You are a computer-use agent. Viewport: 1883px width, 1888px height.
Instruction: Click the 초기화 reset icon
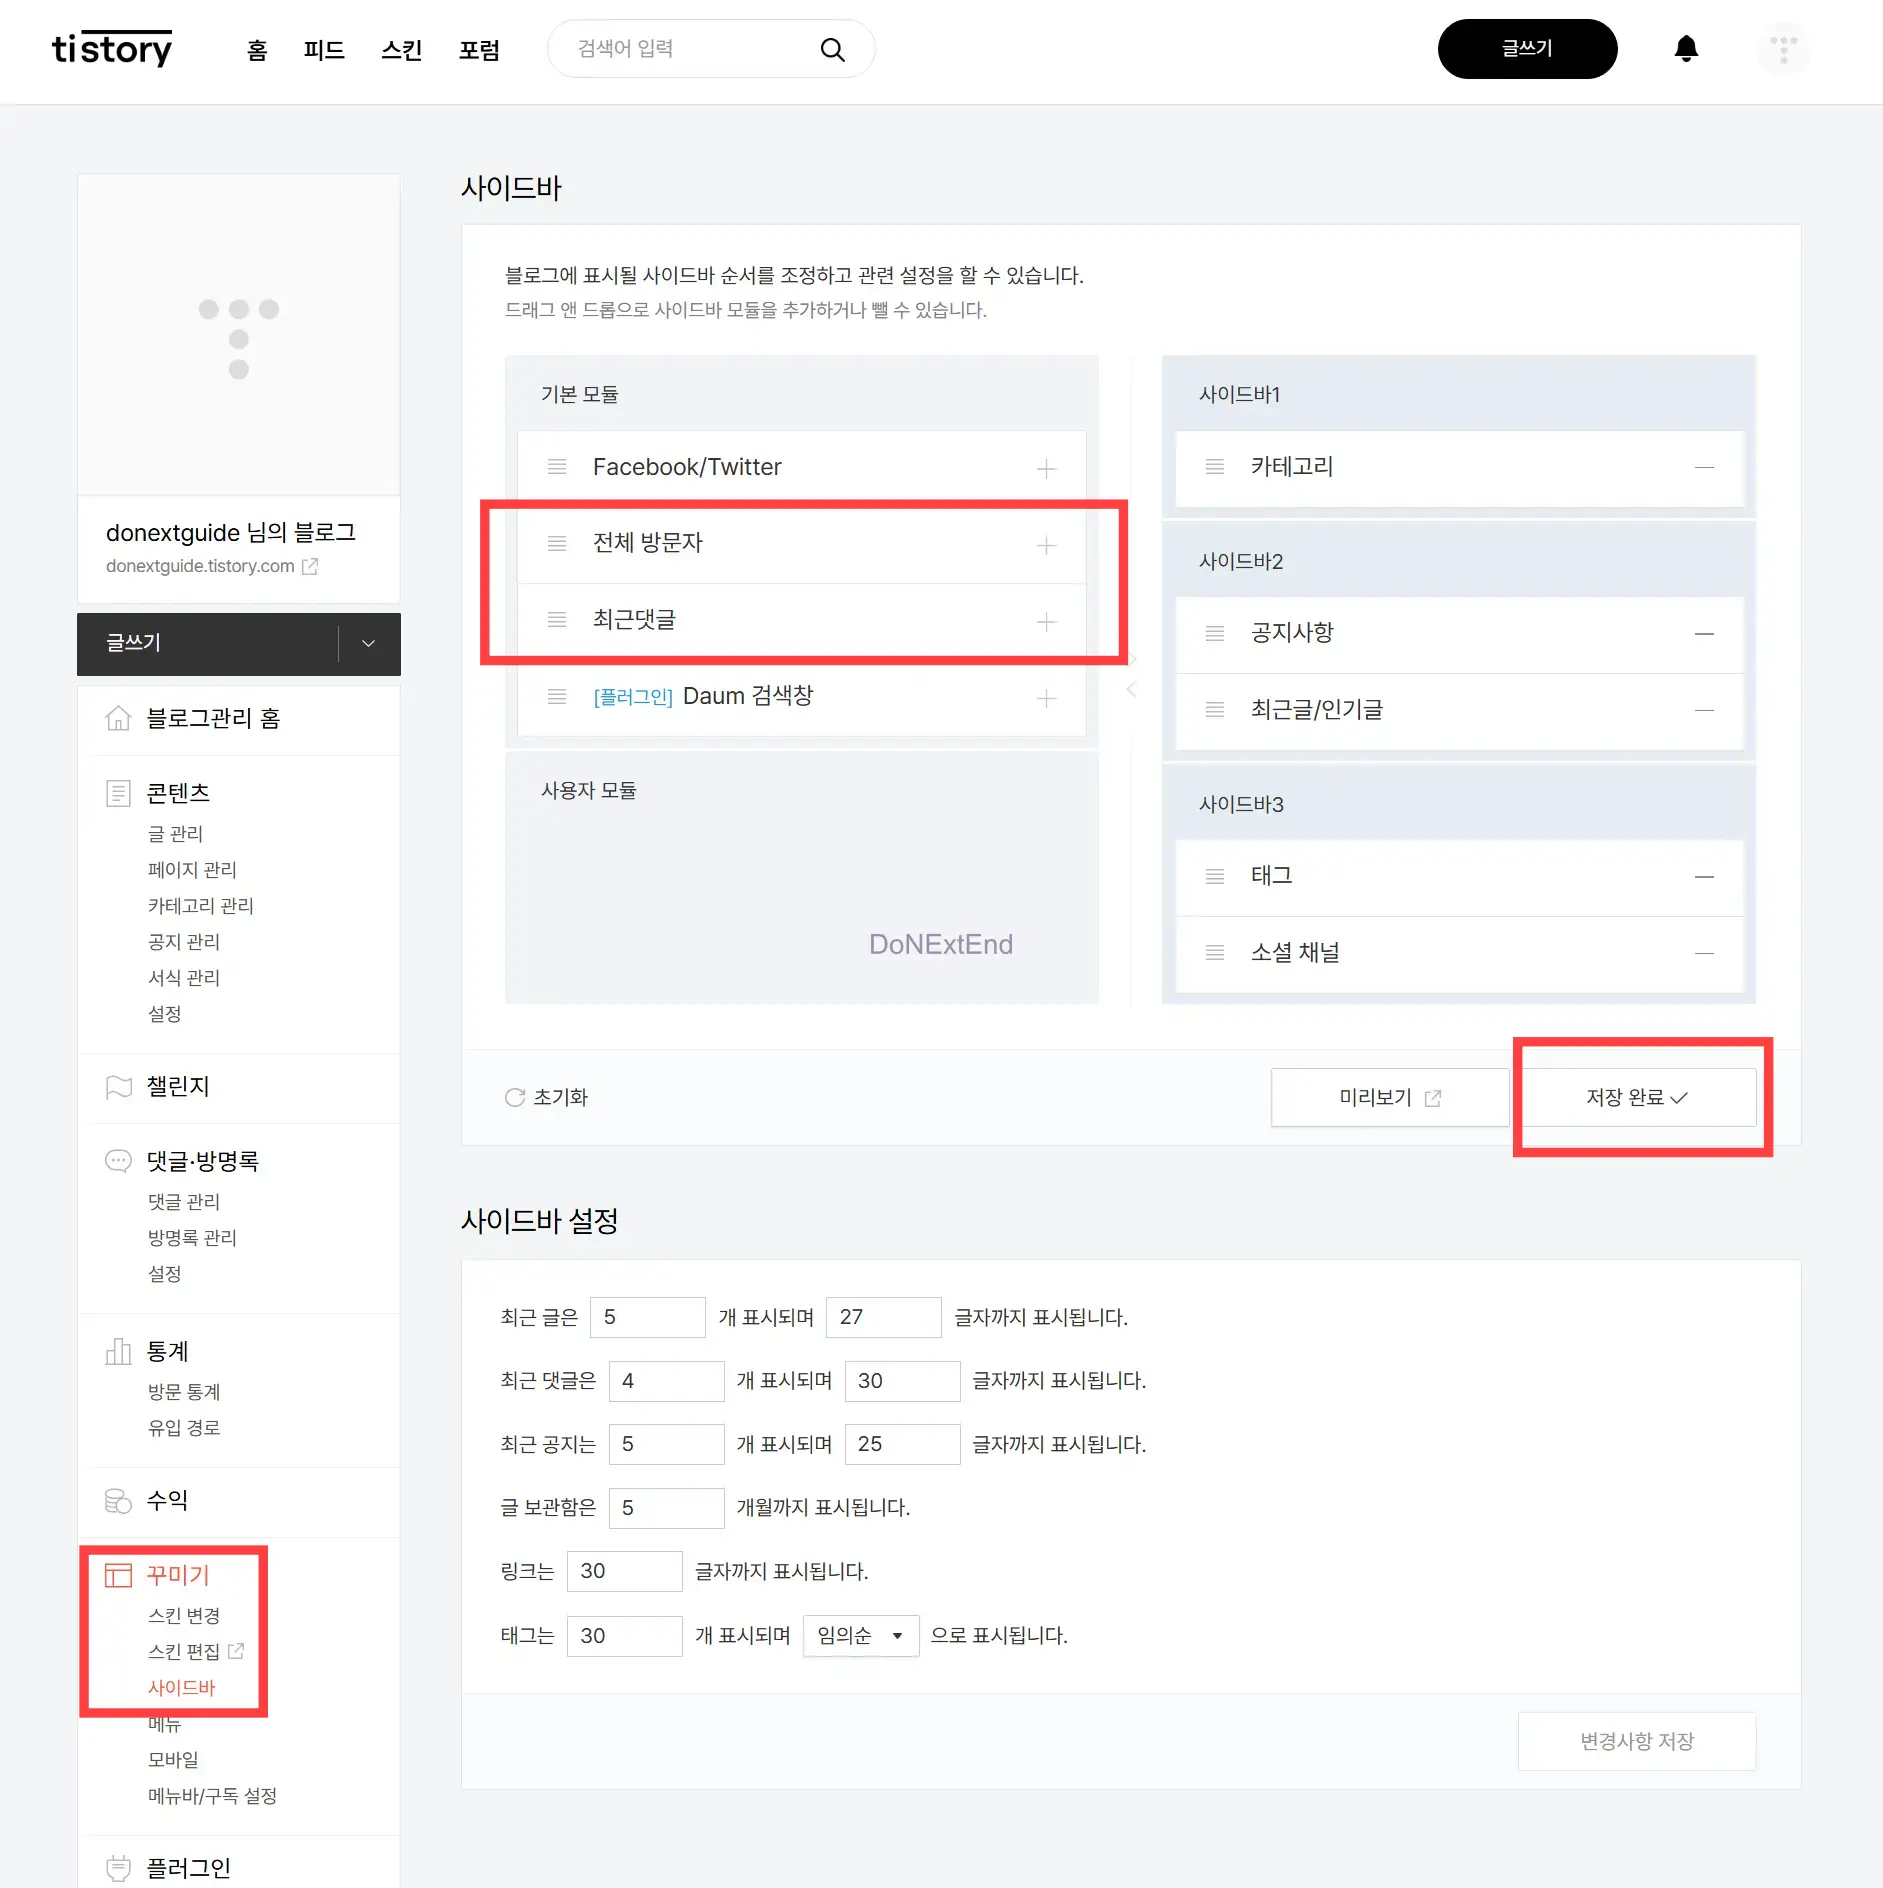[515, 1097]
